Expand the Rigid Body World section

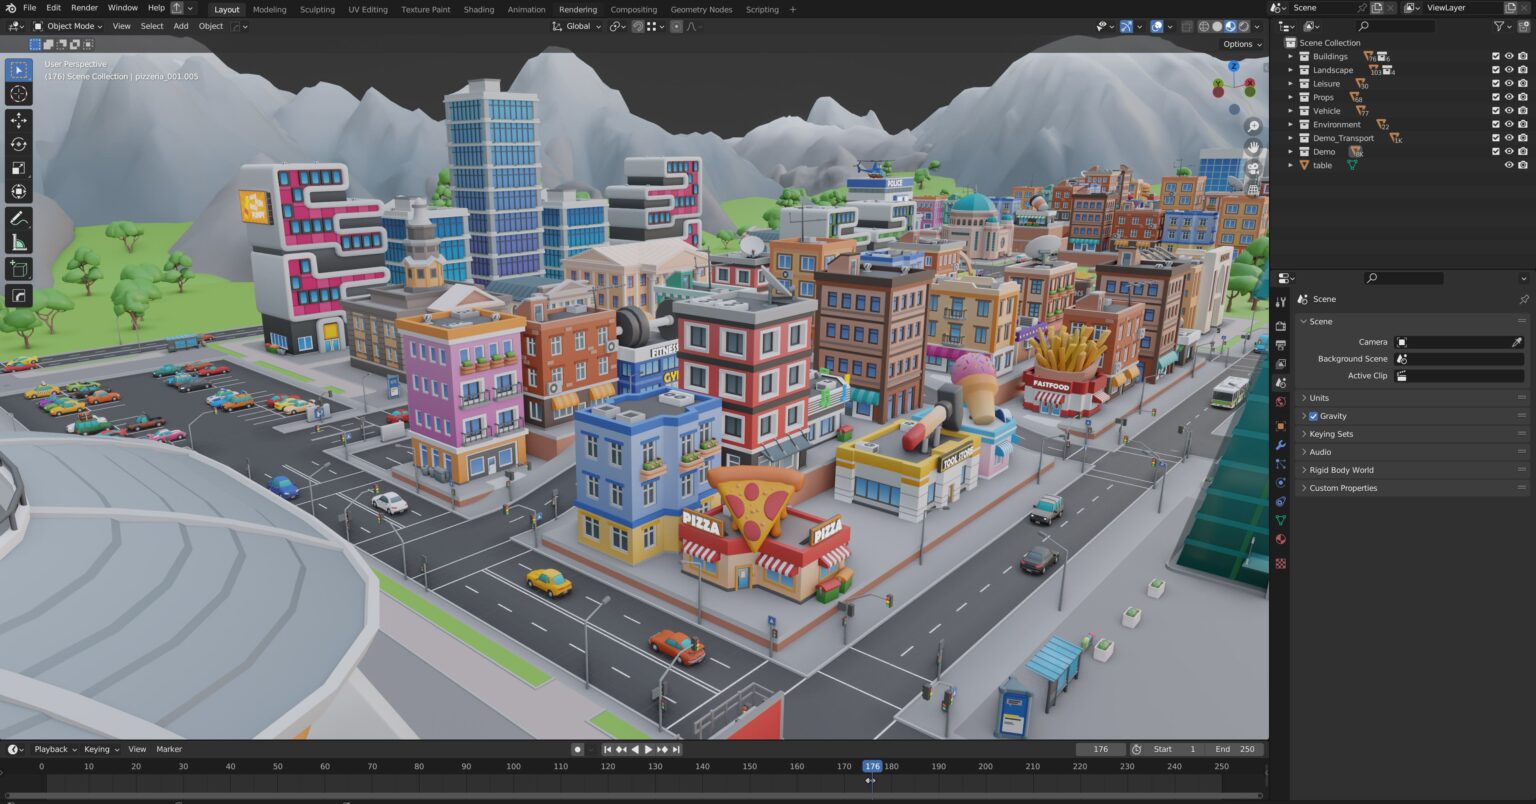click(1341, 470)
